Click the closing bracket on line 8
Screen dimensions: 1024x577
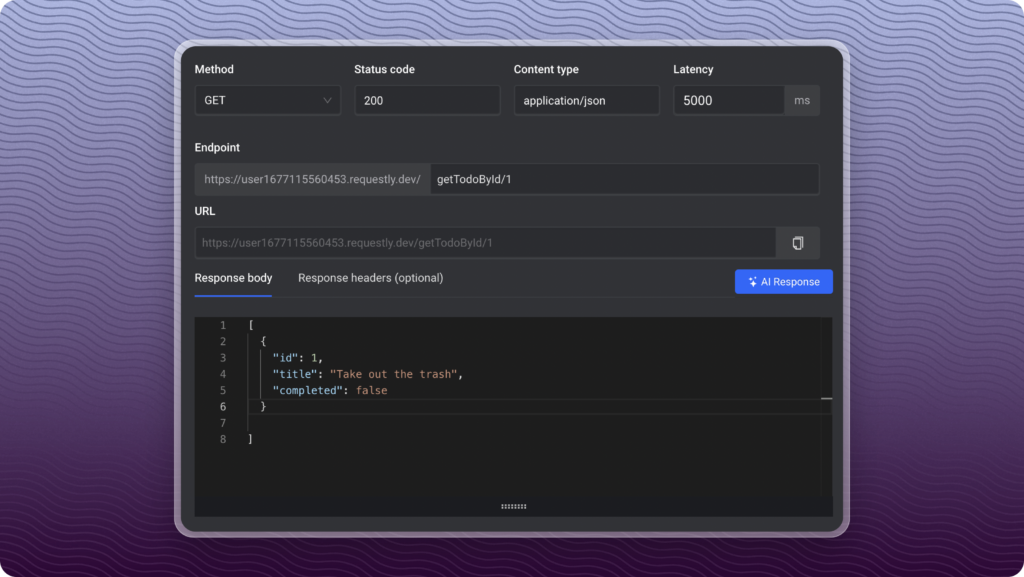(250, 439)
